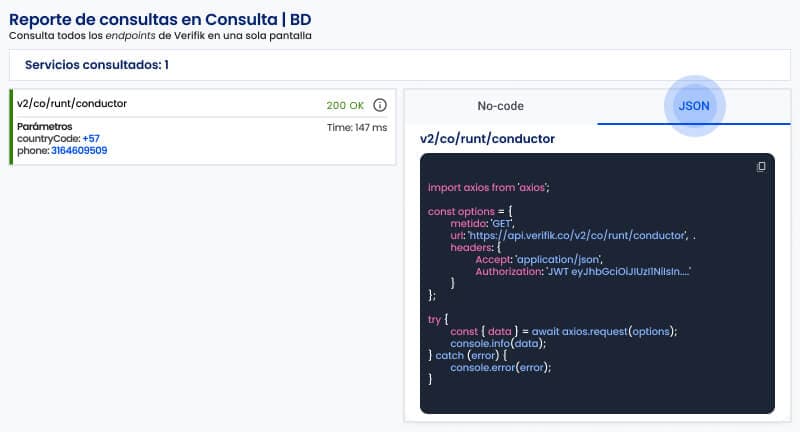This screenshot has width=800, height=432.
Task: Click the 200 OK status label
Action: tap(345, 105)
